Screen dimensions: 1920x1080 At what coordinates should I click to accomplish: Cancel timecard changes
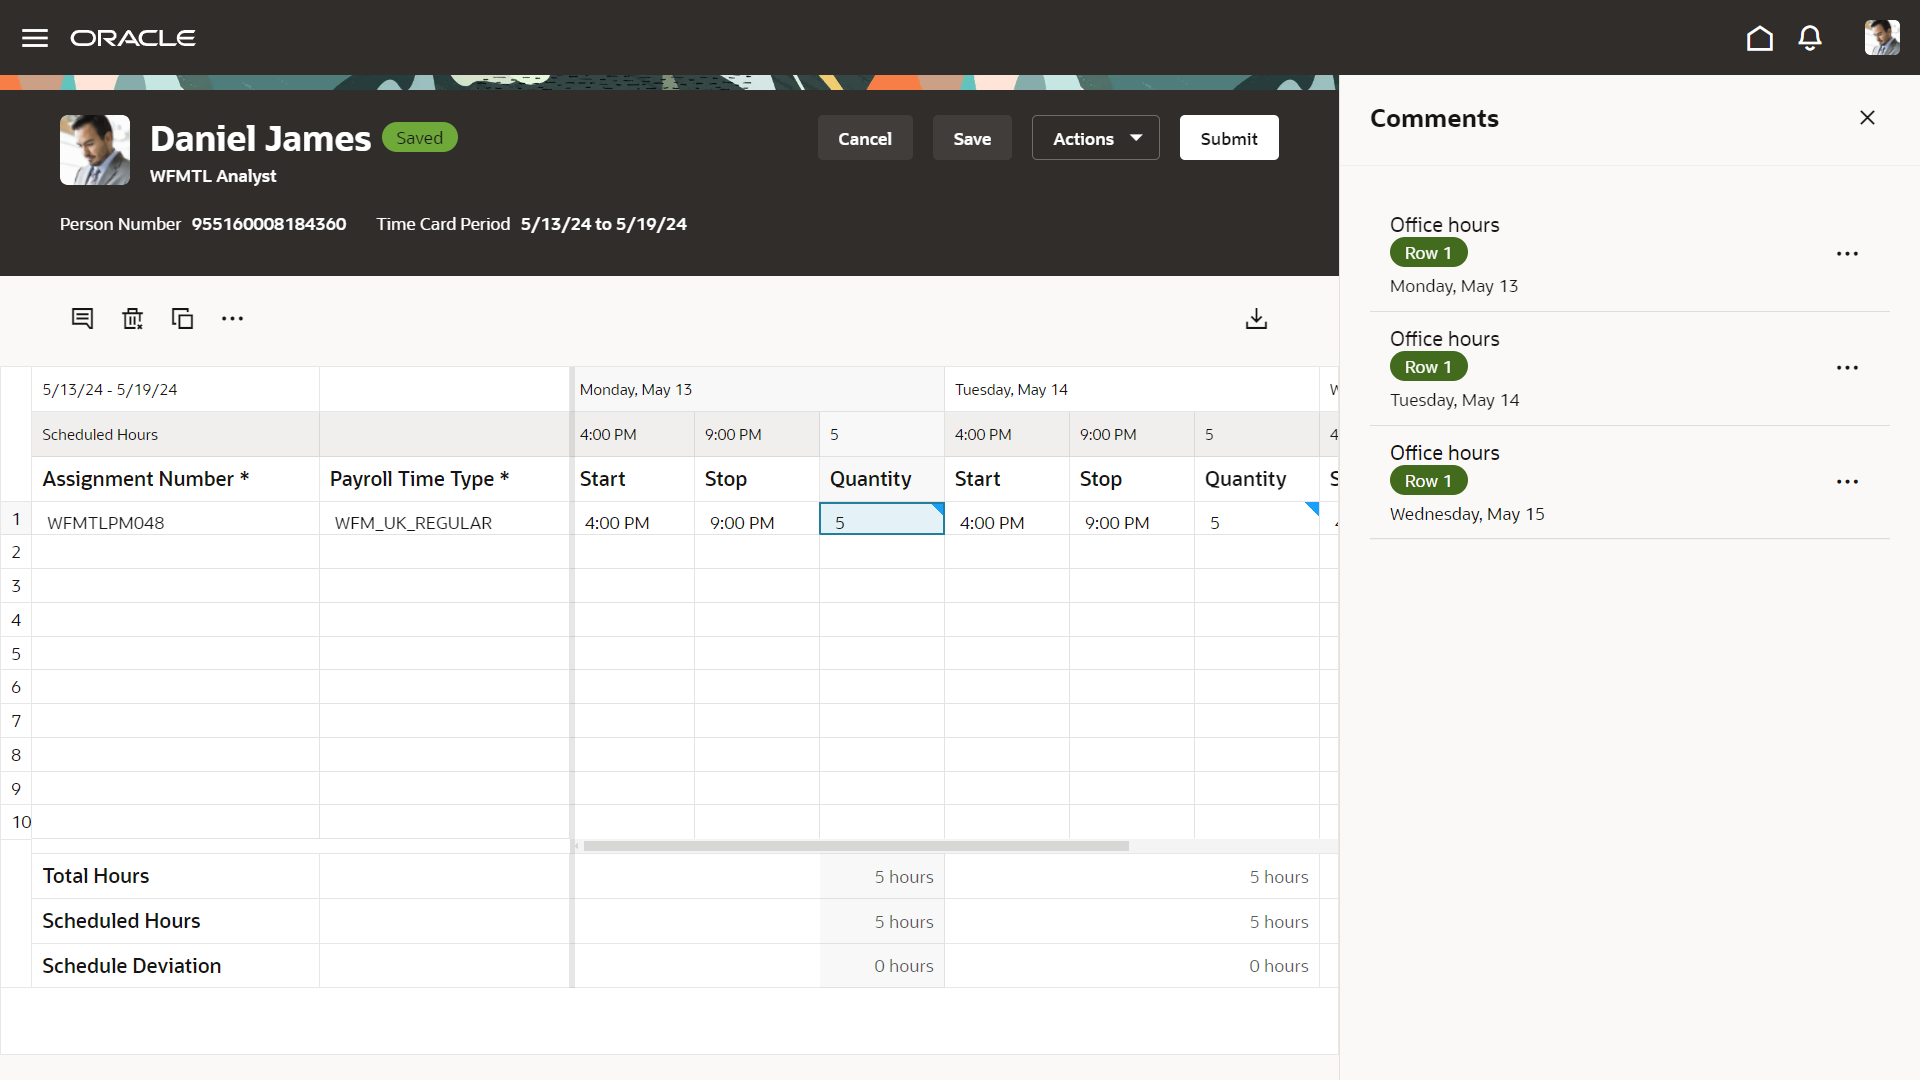pyautogui.click(x=865, y=138)
